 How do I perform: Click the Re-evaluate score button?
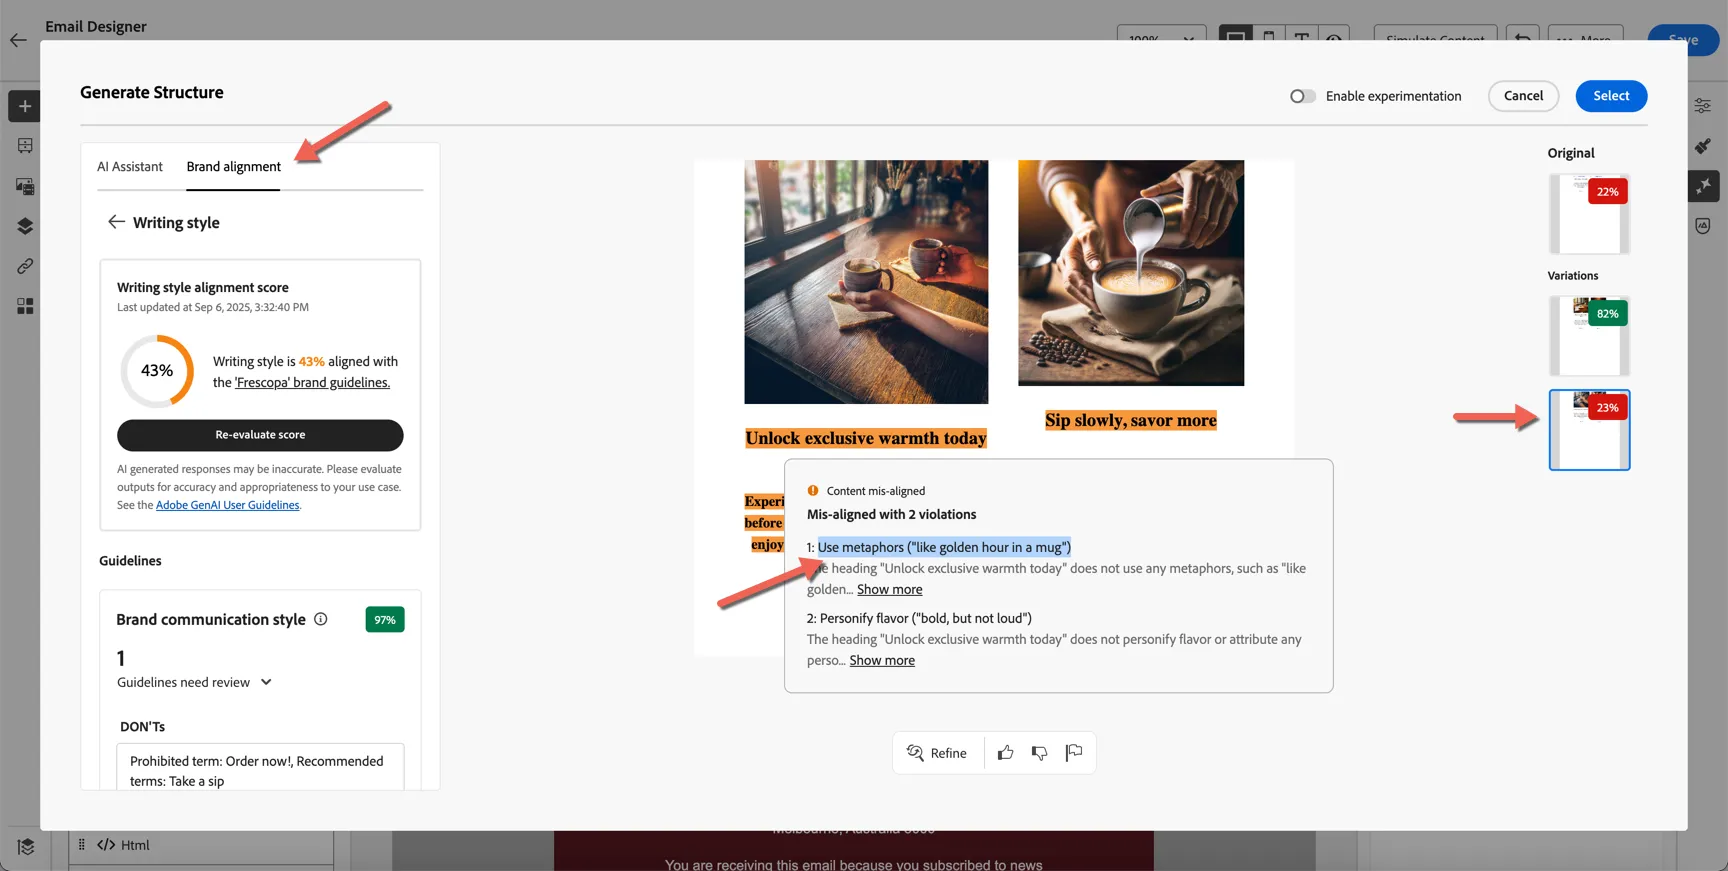coord(260,435)
